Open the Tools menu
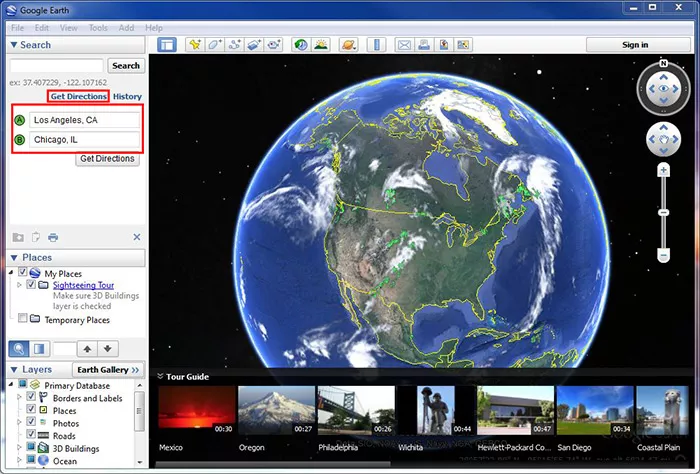 click(98, 28)
